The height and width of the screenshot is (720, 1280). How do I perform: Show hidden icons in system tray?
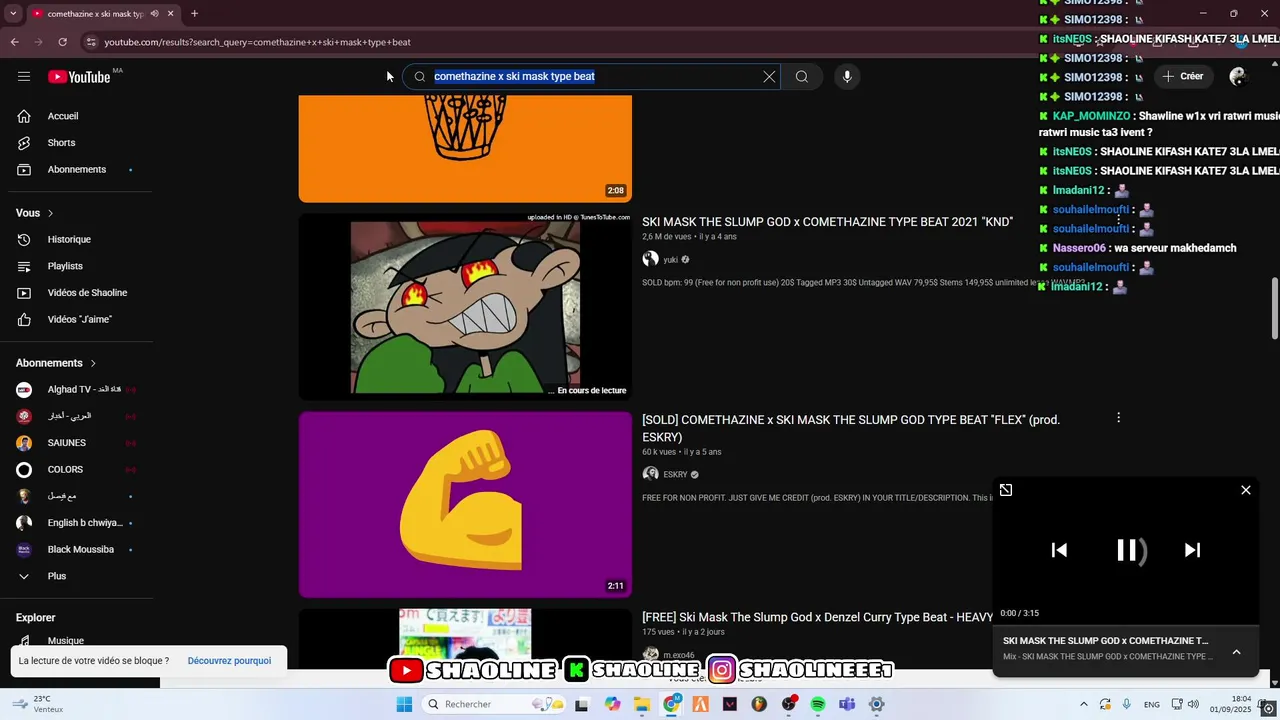pyautogui.click(x=1084, y=704)
